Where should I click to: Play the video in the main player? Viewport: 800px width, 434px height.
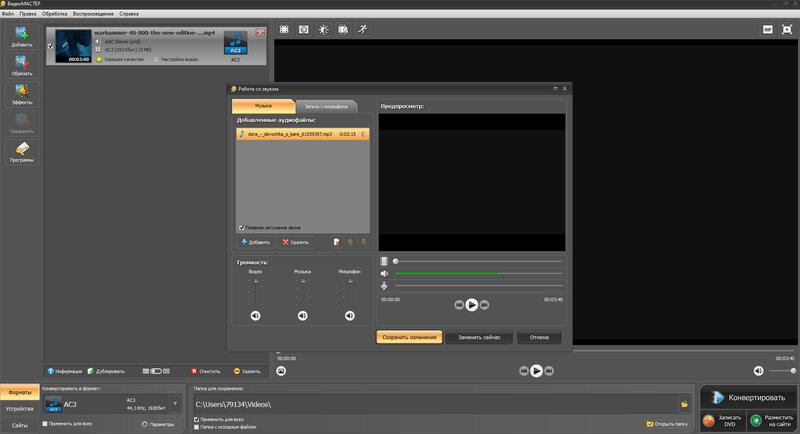tap(536, 371)
